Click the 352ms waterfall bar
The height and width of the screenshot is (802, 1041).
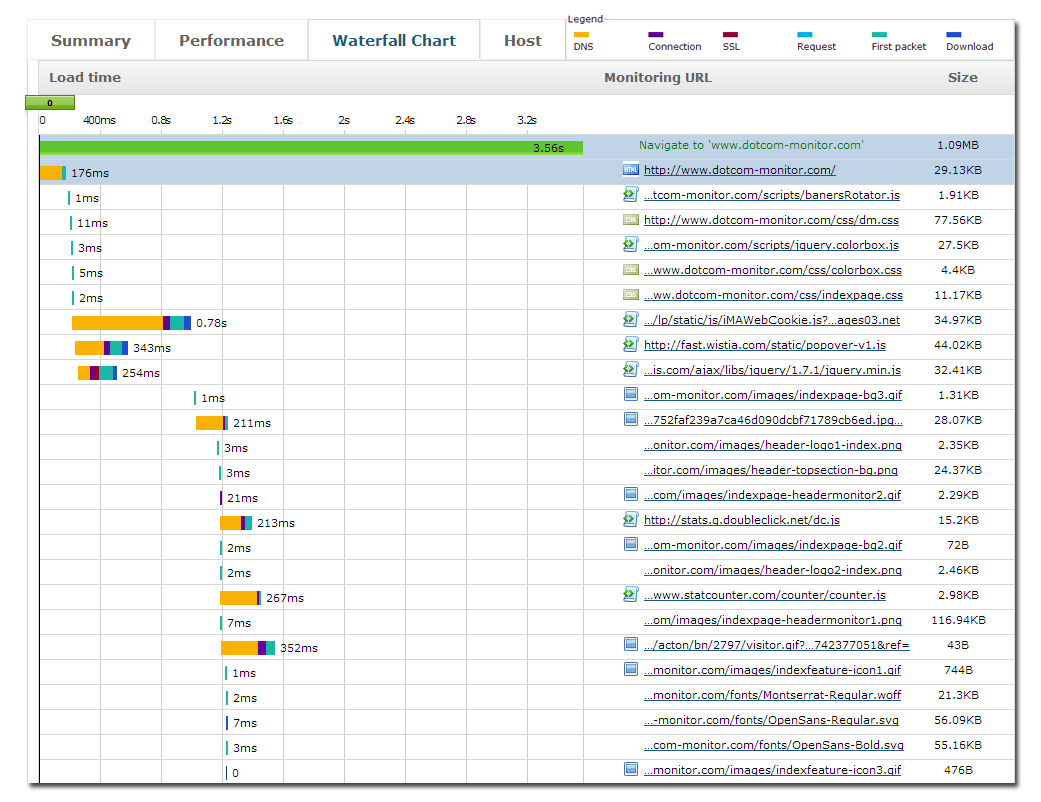pyautogui.click(x=248, y=648)
